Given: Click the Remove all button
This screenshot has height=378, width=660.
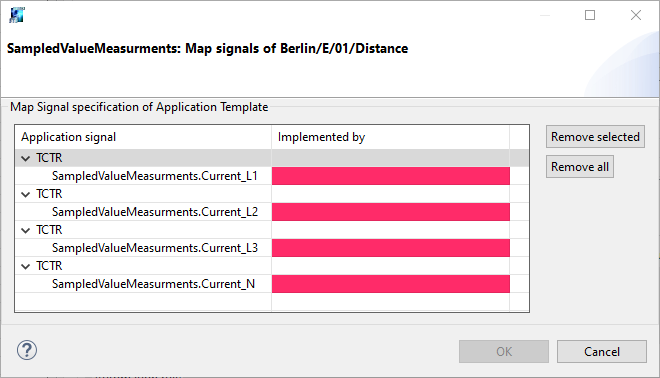Looking at the screenshot, I should (x=580, y=167).
